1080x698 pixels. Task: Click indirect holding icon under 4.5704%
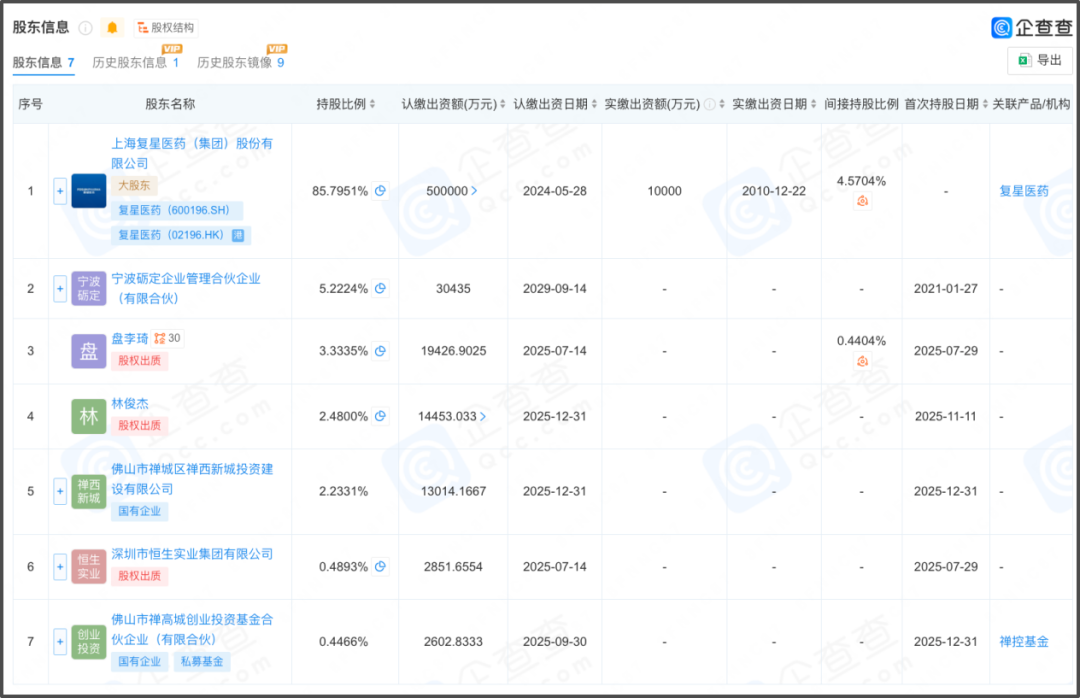click(x=862, y=201)
